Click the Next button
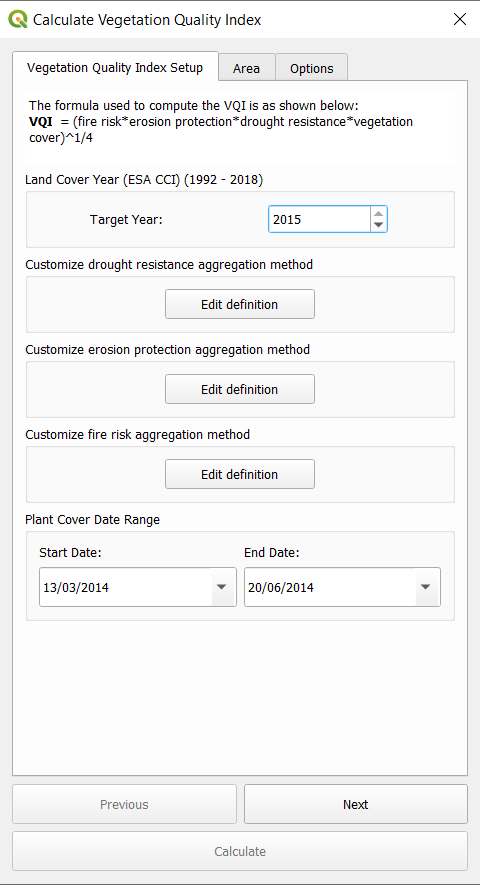This screenshot has height=885, width=480. (x=356, y=804)
